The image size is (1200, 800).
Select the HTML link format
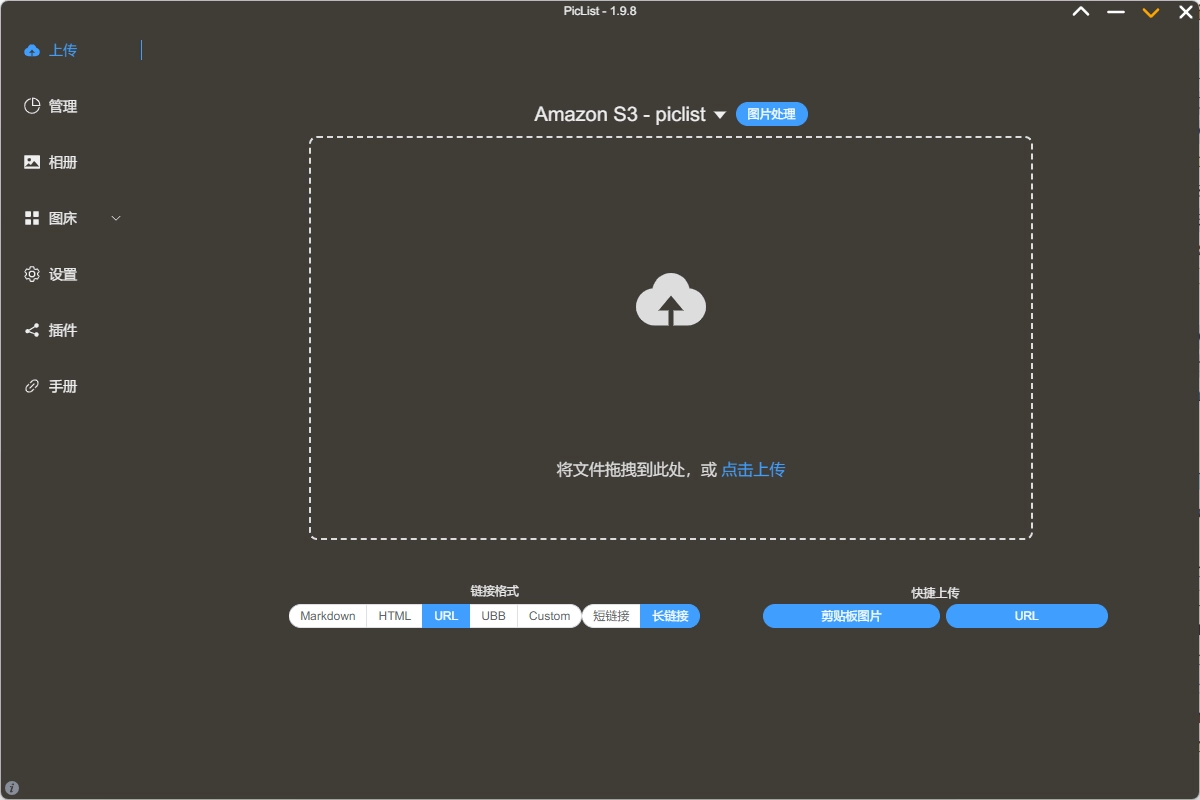(x=395, y=616)
